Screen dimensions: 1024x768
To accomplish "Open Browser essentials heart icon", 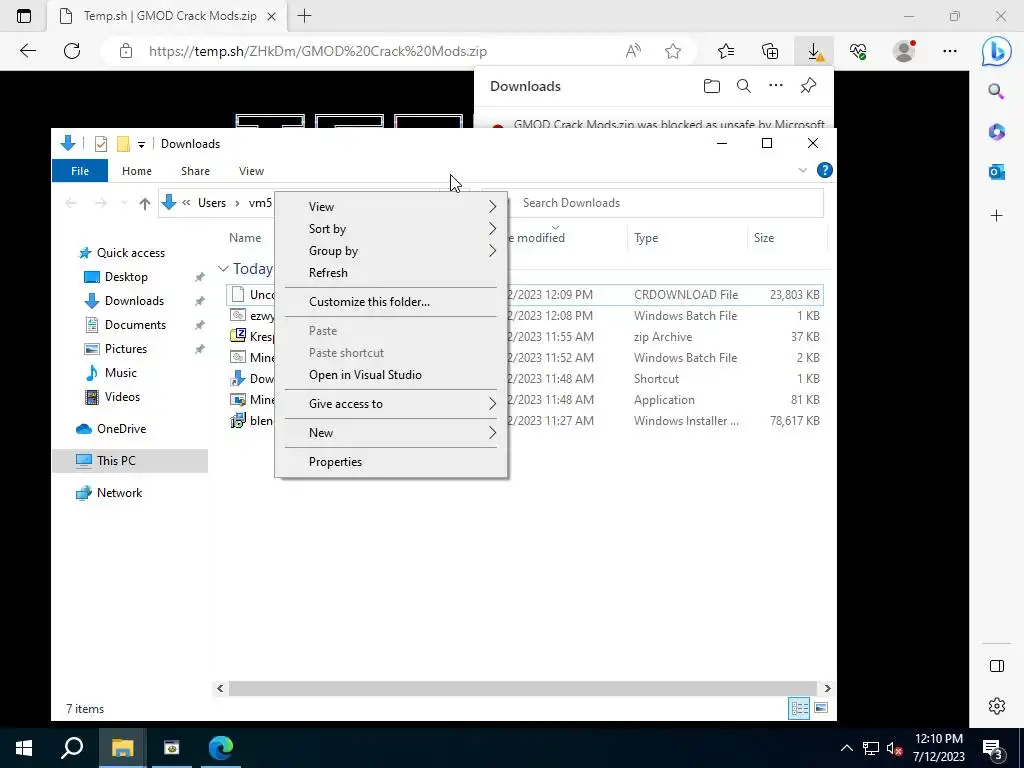I will coord(858,51).
